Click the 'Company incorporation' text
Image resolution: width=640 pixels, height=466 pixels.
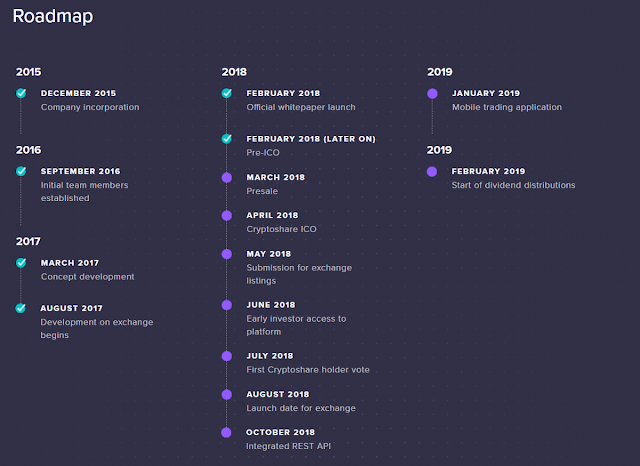(90, 107)
